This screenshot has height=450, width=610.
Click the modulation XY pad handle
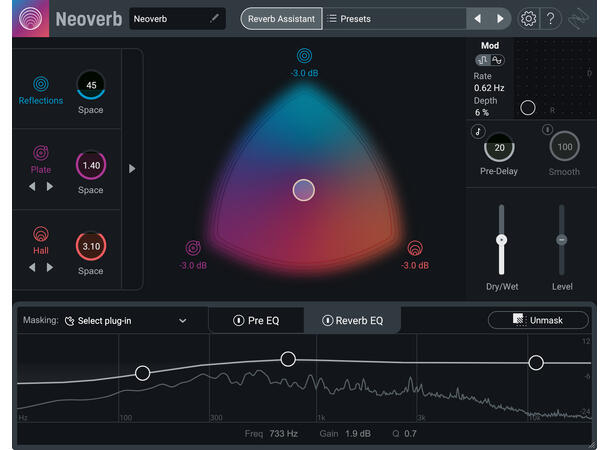click(x=528, y=108)
